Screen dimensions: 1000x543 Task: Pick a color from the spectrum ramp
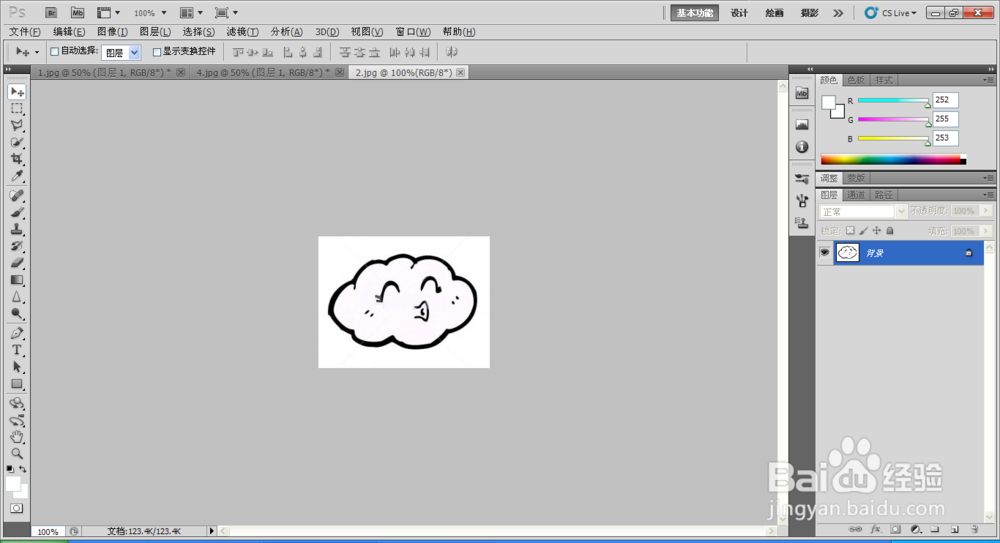[x=893, y=160]
